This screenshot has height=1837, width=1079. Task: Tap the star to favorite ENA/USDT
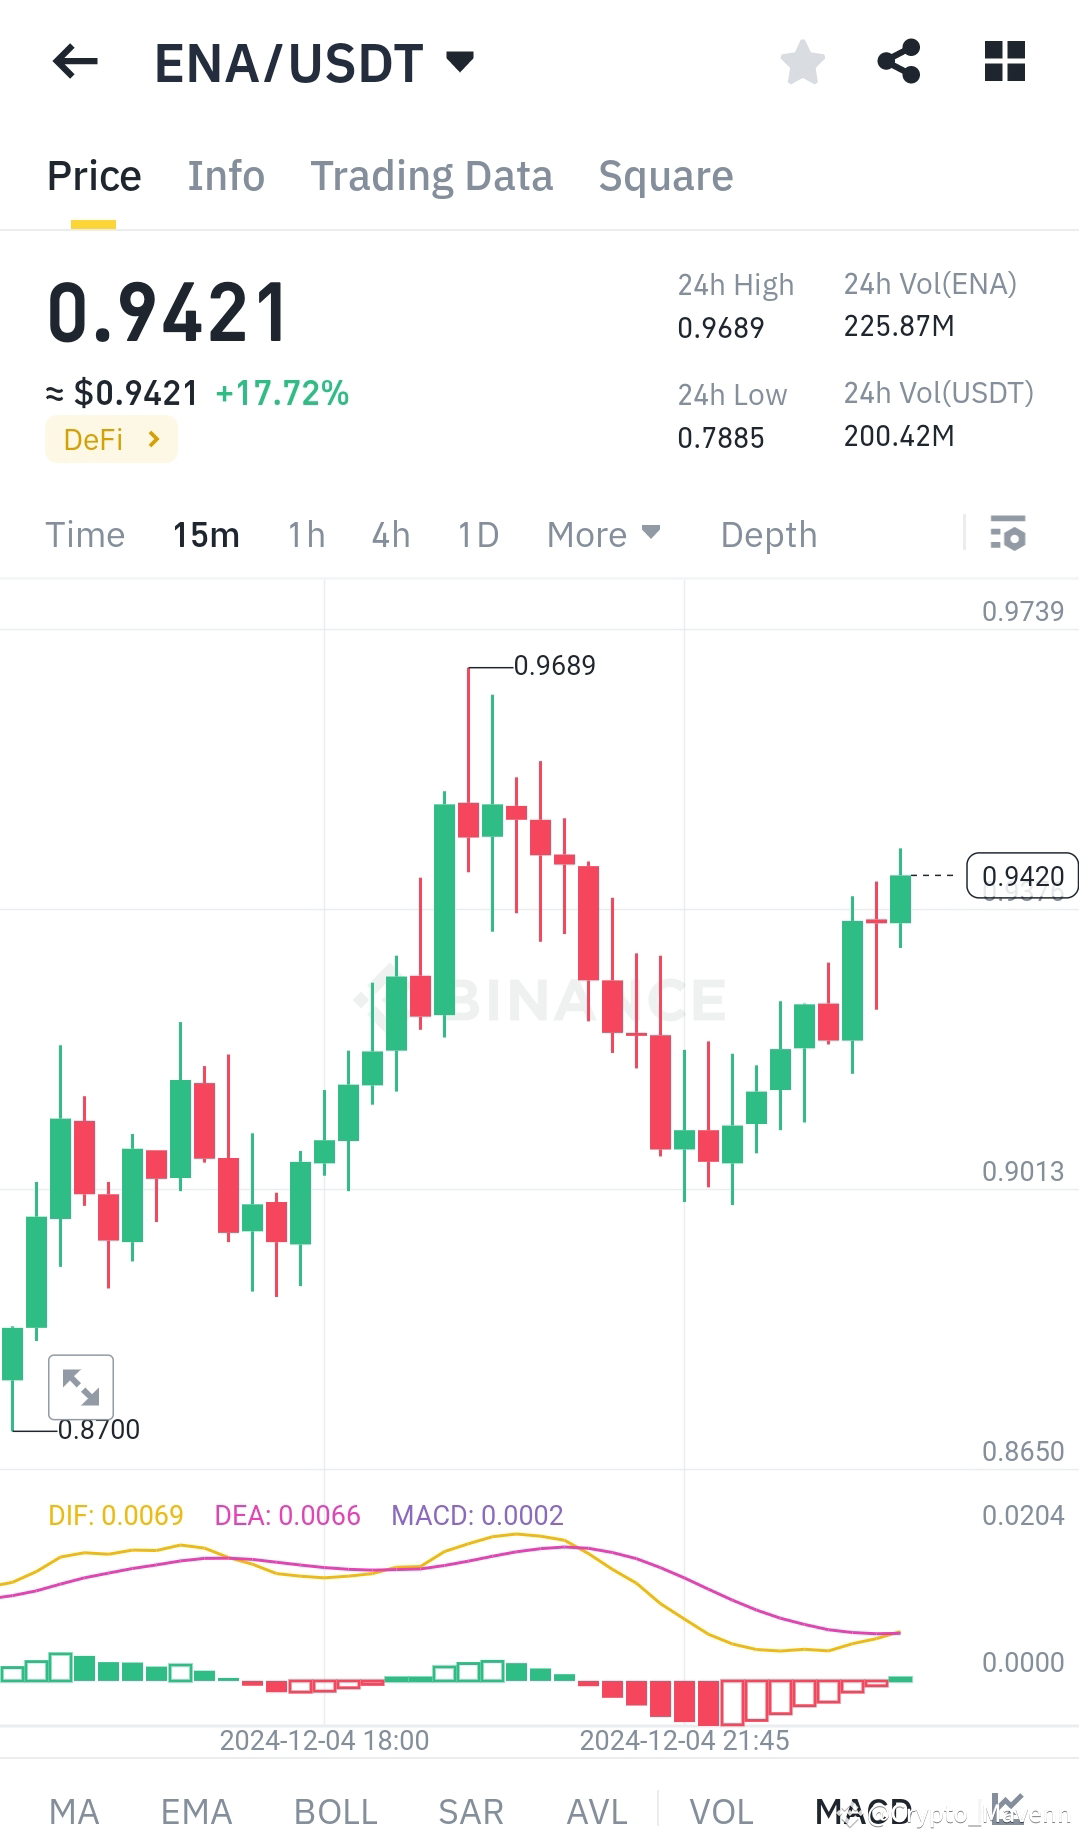point(803,62)
